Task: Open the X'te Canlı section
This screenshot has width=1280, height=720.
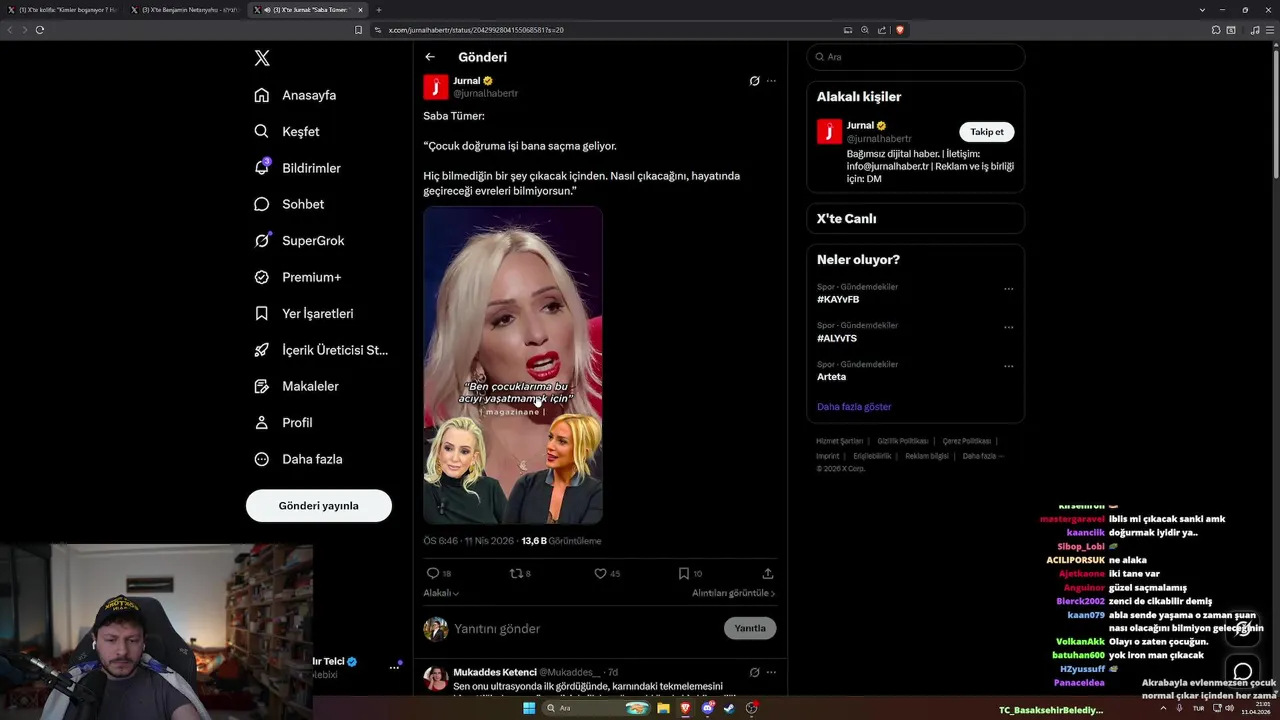Action: click(x=916, y=218)
